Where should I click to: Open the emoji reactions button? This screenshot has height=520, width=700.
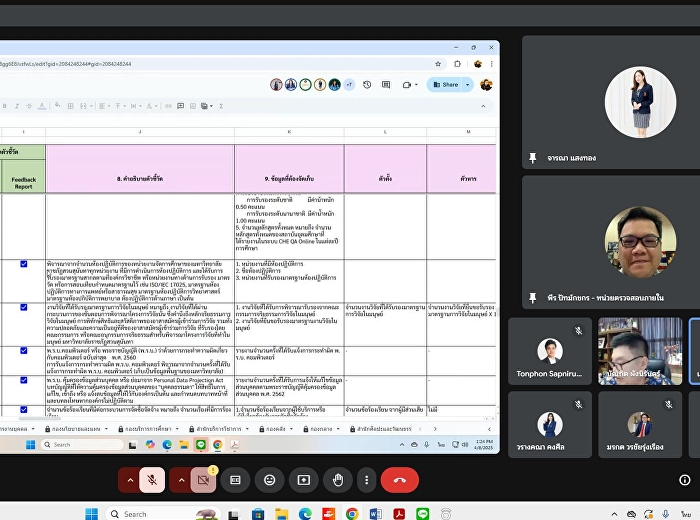(x=270, y=480)
